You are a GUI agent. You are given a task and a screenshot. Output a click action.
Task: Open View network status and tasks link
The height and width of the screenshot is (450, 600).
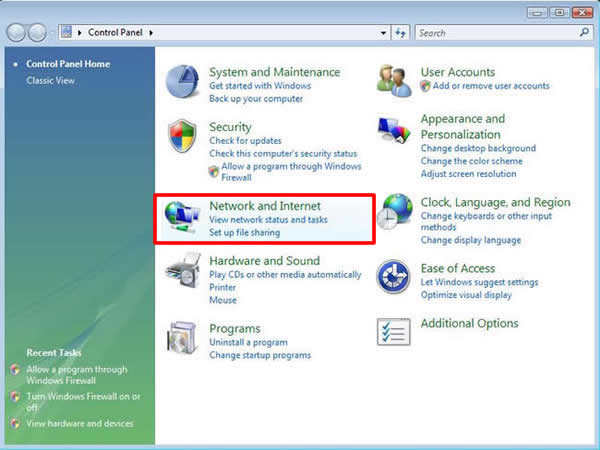click(268, 219)
